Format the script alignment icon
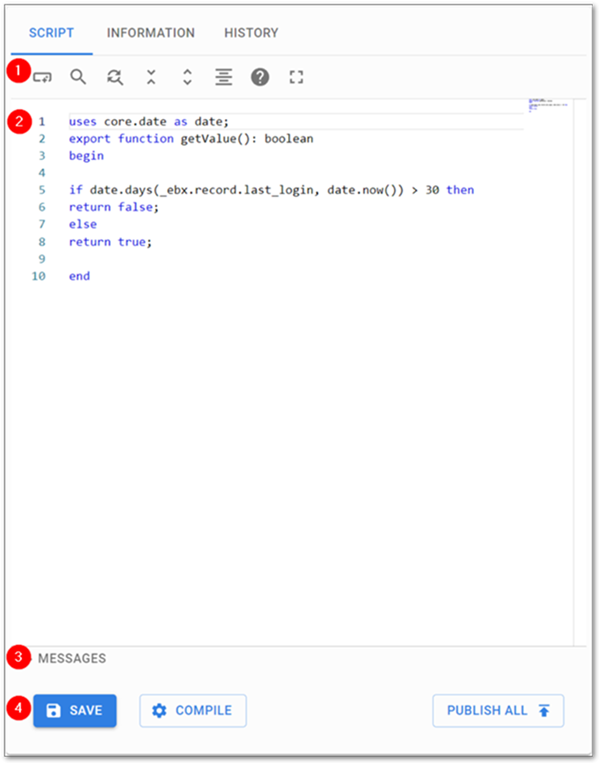Viewport: 600px width, 764px height. [x=224, y=77]
